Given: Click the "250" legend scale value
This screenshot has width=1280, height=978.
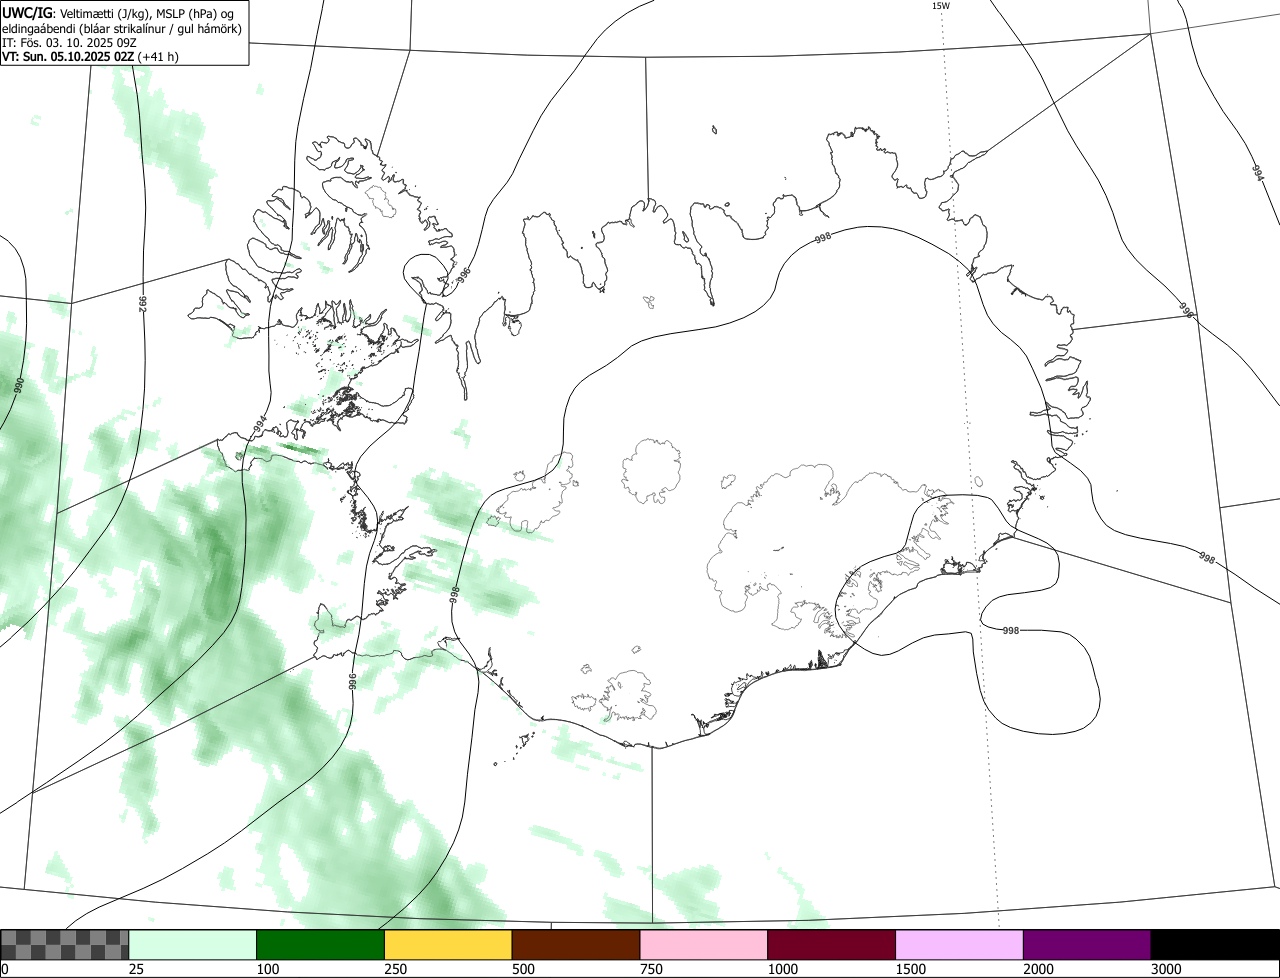Looking at the screenshot, I should 396,969.
